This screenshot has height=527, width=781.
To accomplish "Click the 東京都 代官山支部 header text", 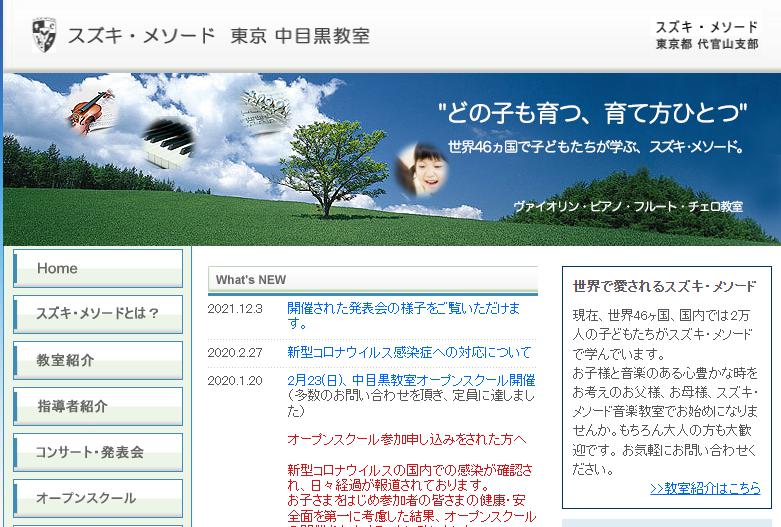I will click(706, 45).
